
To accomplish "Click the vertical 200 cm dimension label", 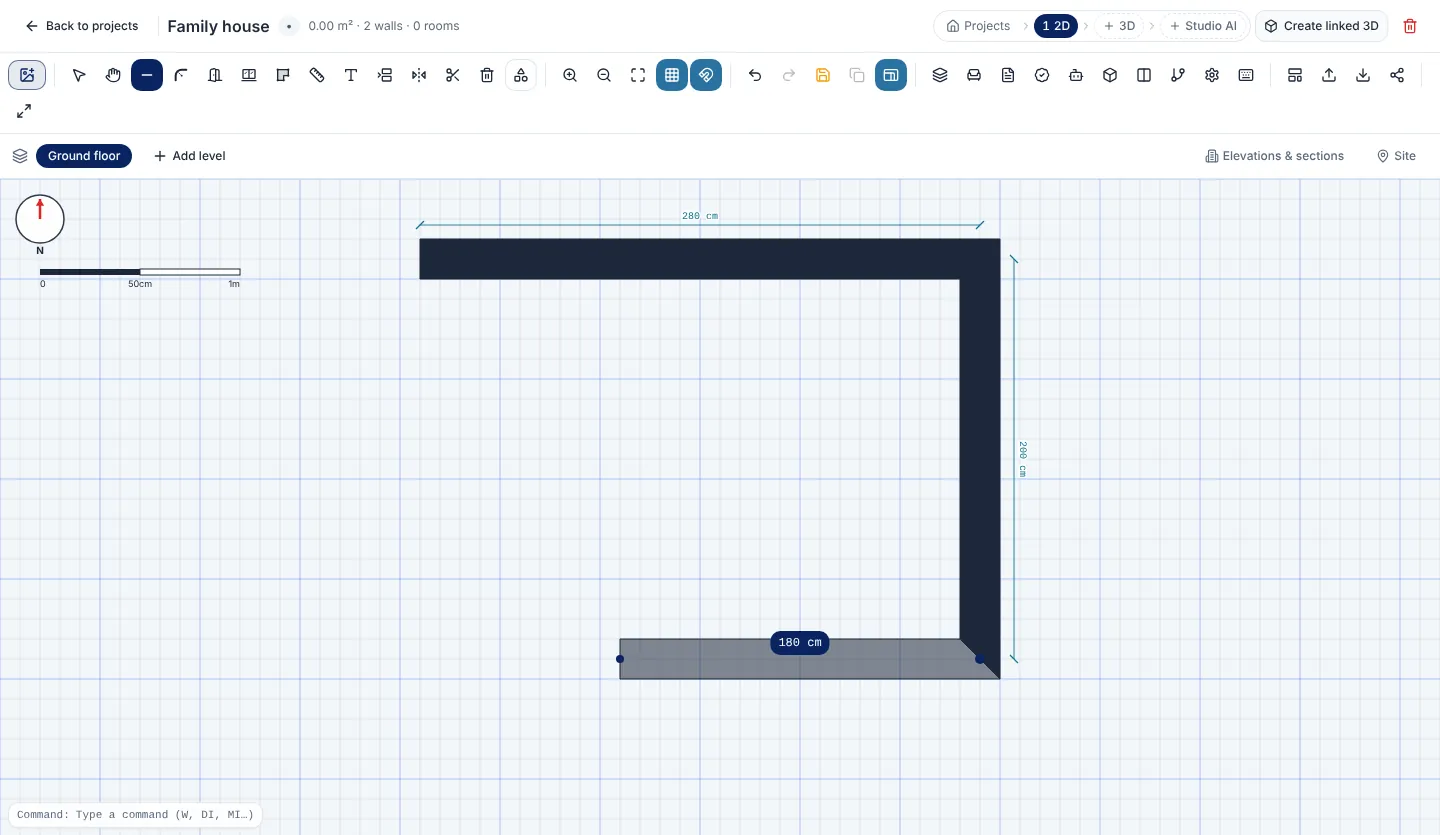I will pyautogui.click(x=1022, y=459).
